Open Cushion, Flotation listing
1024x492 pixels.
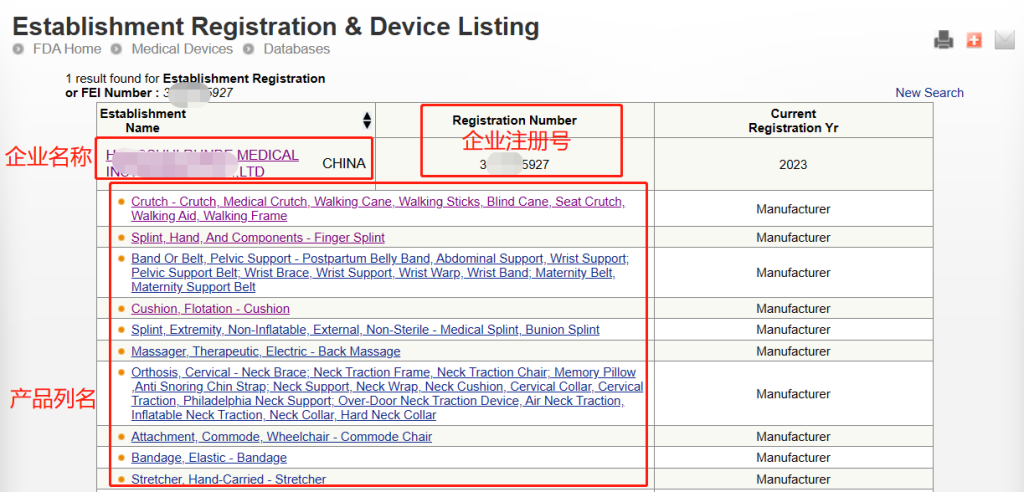pyautogui.click(x=210, y=309)
